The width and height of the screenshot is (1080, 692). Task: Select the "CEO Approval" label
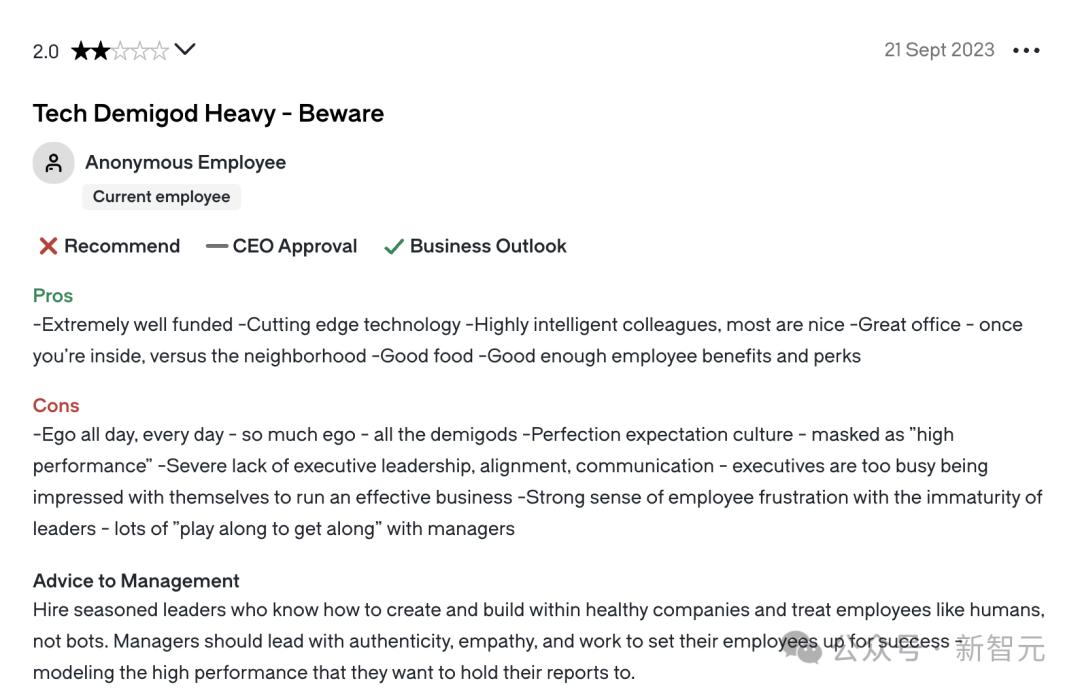[294, 246]
